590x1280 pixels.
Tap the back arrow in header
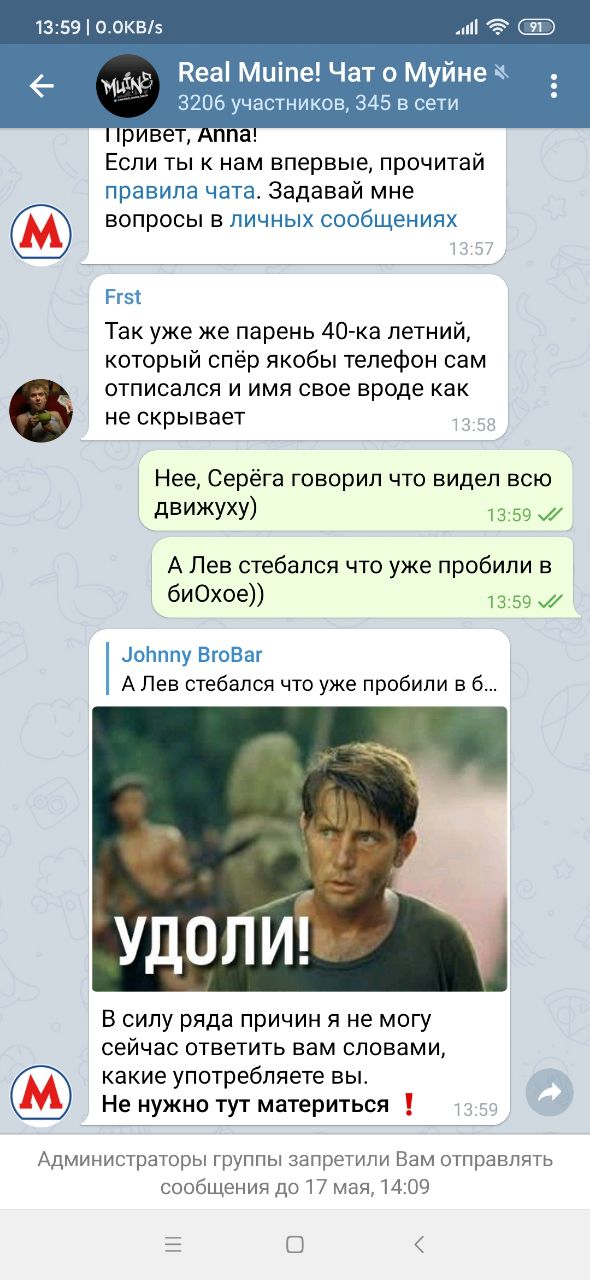[41, 87]
